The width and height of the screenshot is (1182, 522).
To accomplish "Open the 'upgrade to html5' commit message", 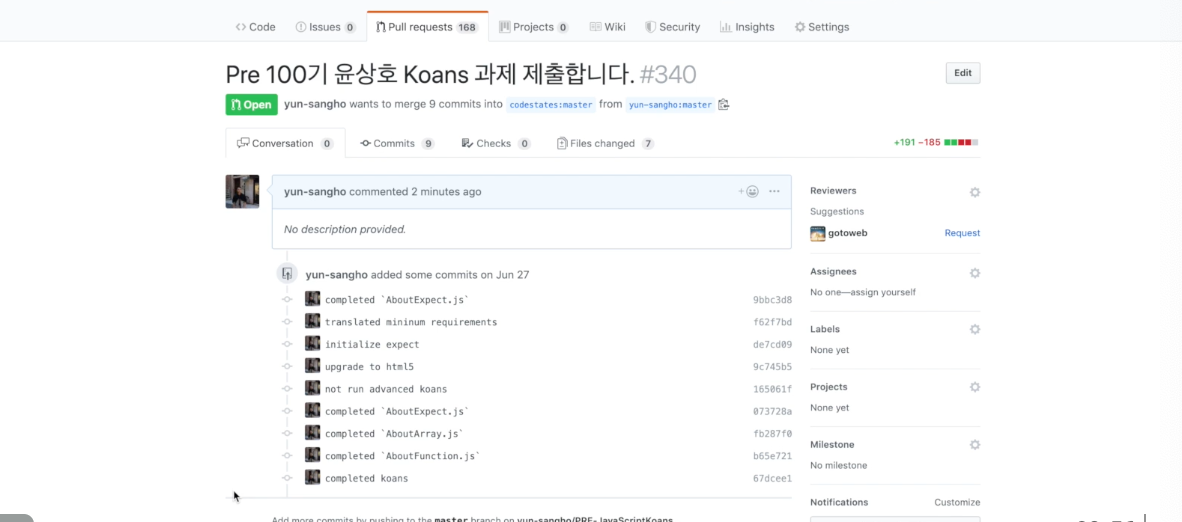I will click(x=369, y=367).
